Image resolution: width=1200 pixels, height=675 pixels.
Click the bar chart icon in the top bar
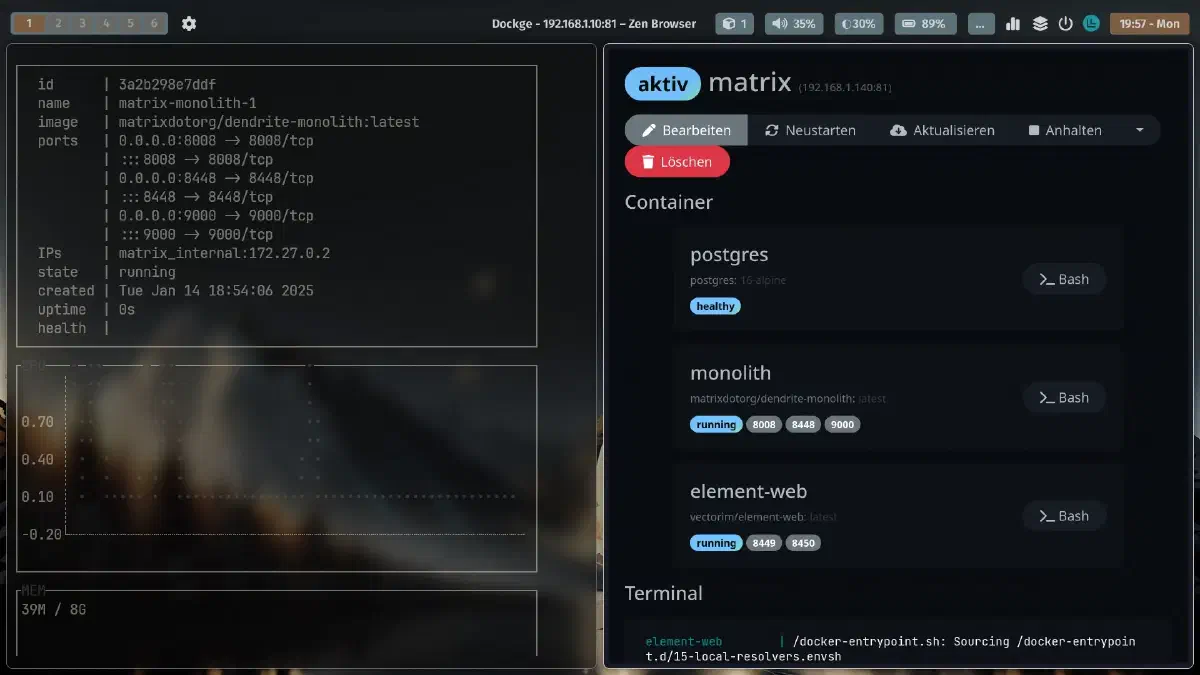coord(1013,23)
